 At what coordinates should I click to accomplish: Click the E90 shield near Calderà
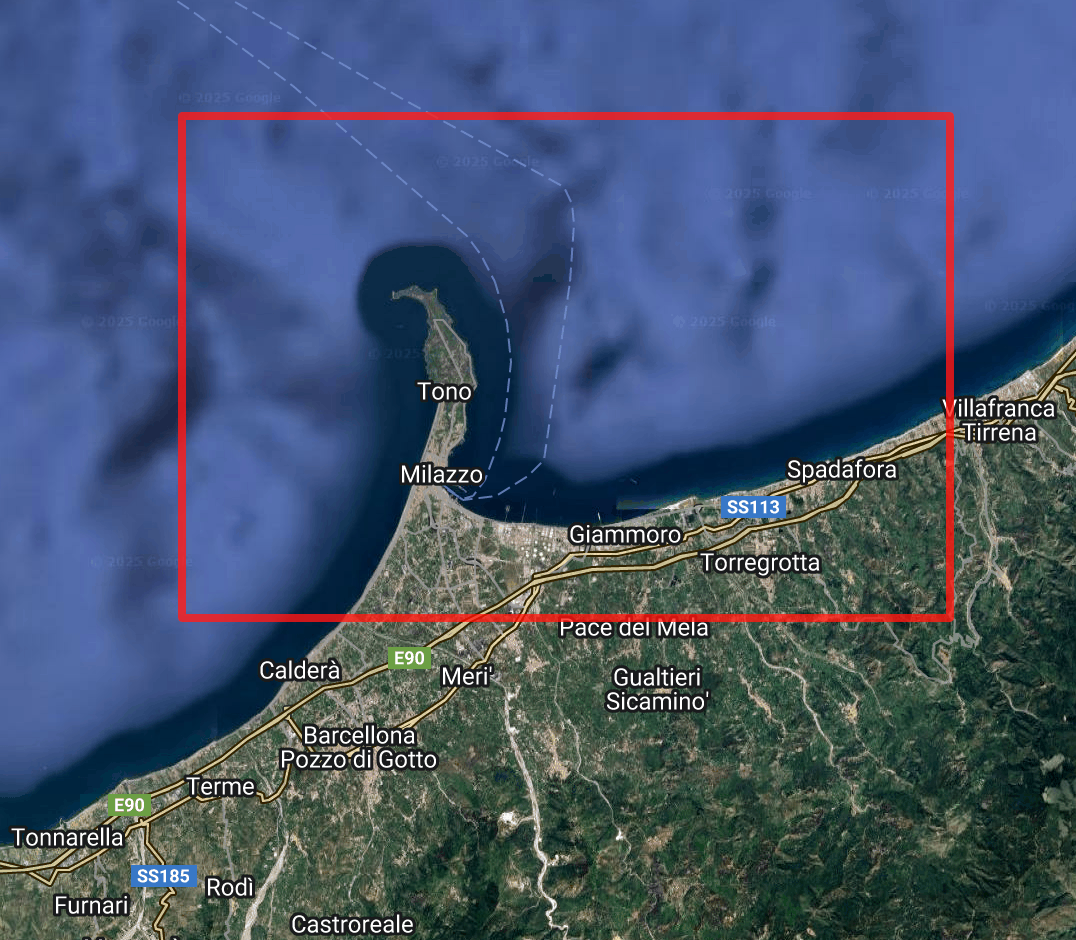tap(410, 658)
